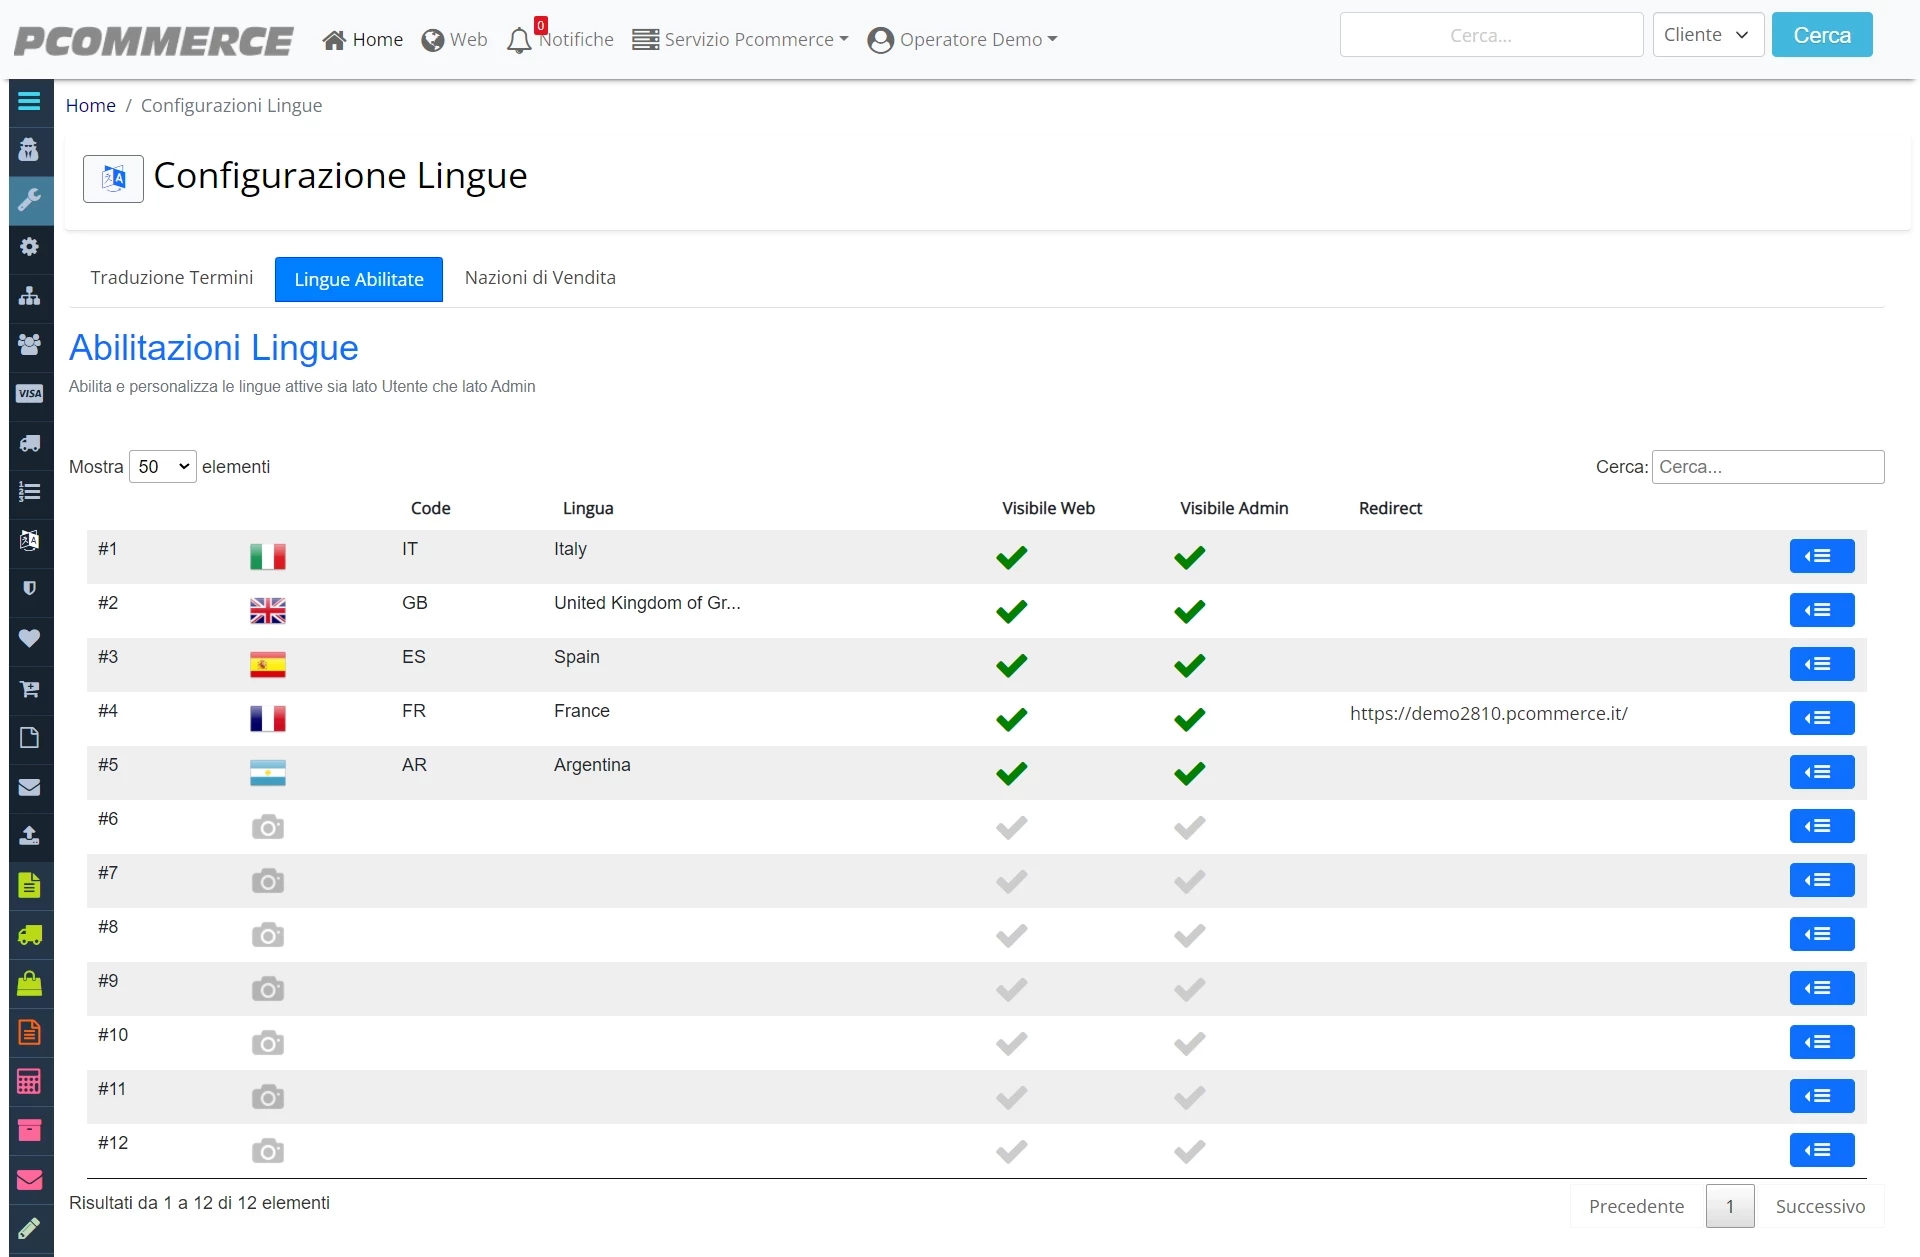Screen dimensions: 1920x1257
Task: Open the upload sidebar icon
Action: tap(29, 836)
